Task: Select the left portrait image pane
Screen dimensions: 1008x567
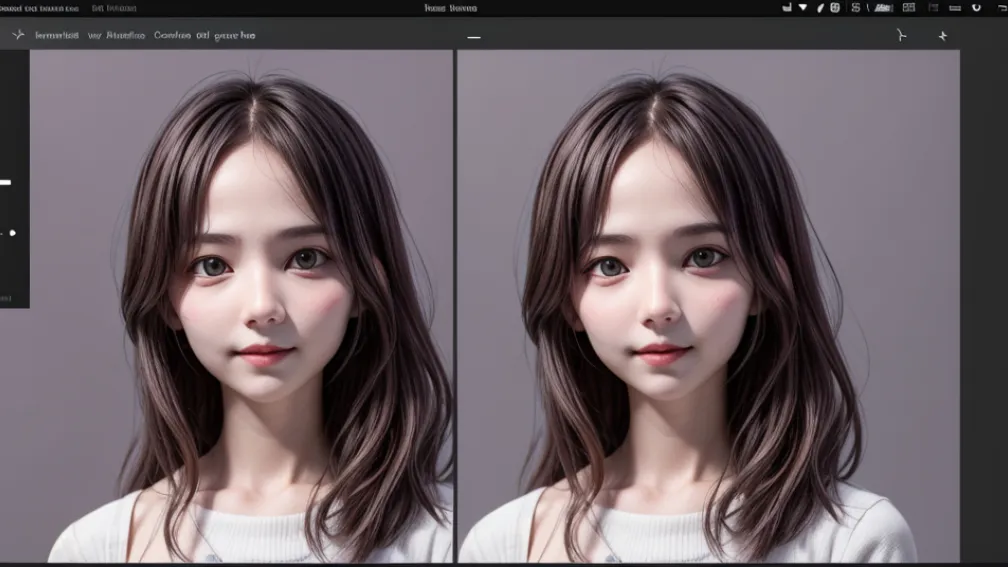Action: coord(240,305)
